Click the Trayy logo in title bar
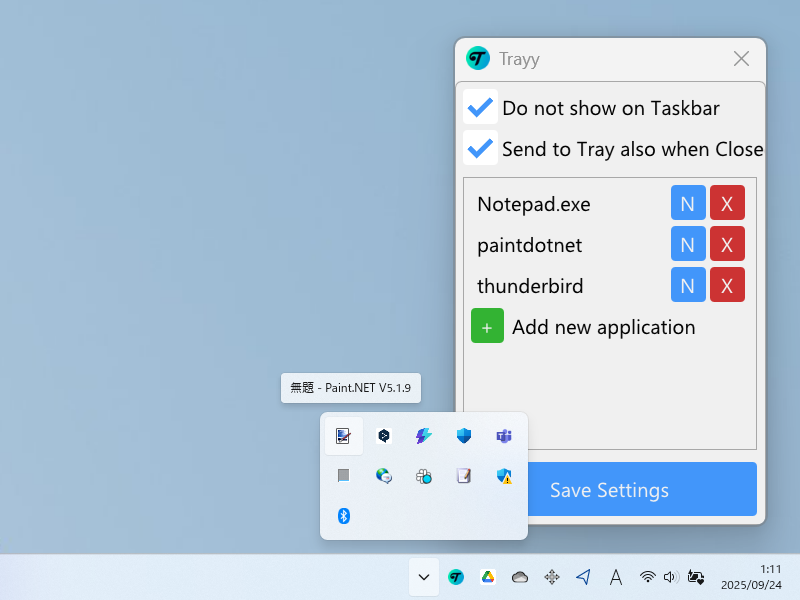This screenshot has width=800, height=600. coord(478,58)
